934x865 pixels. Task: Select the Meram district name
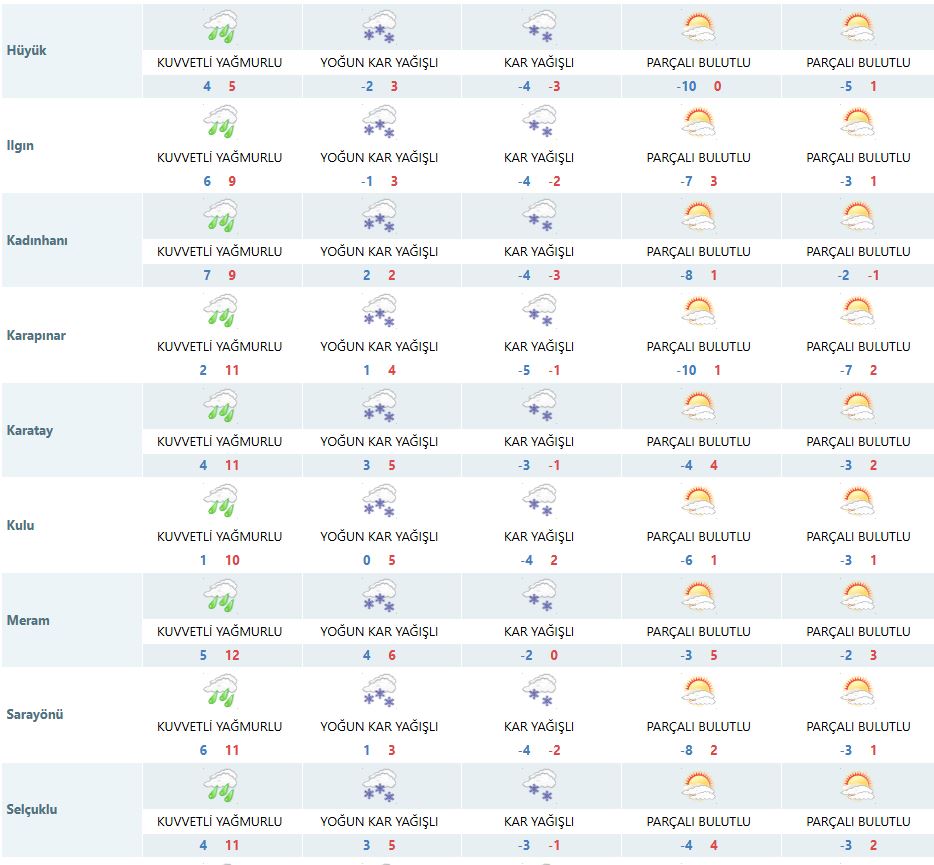28,620
